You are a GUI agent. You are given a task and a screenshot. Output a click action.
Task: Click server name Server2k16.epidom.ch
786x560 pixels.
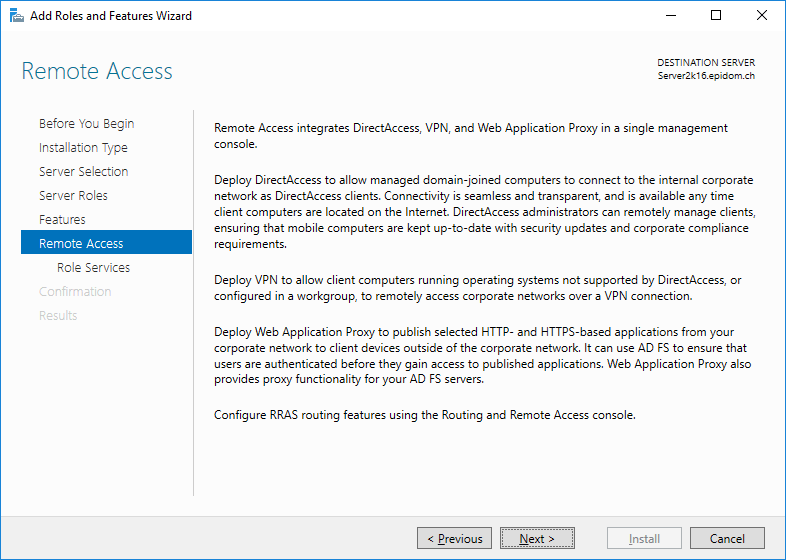706,76
